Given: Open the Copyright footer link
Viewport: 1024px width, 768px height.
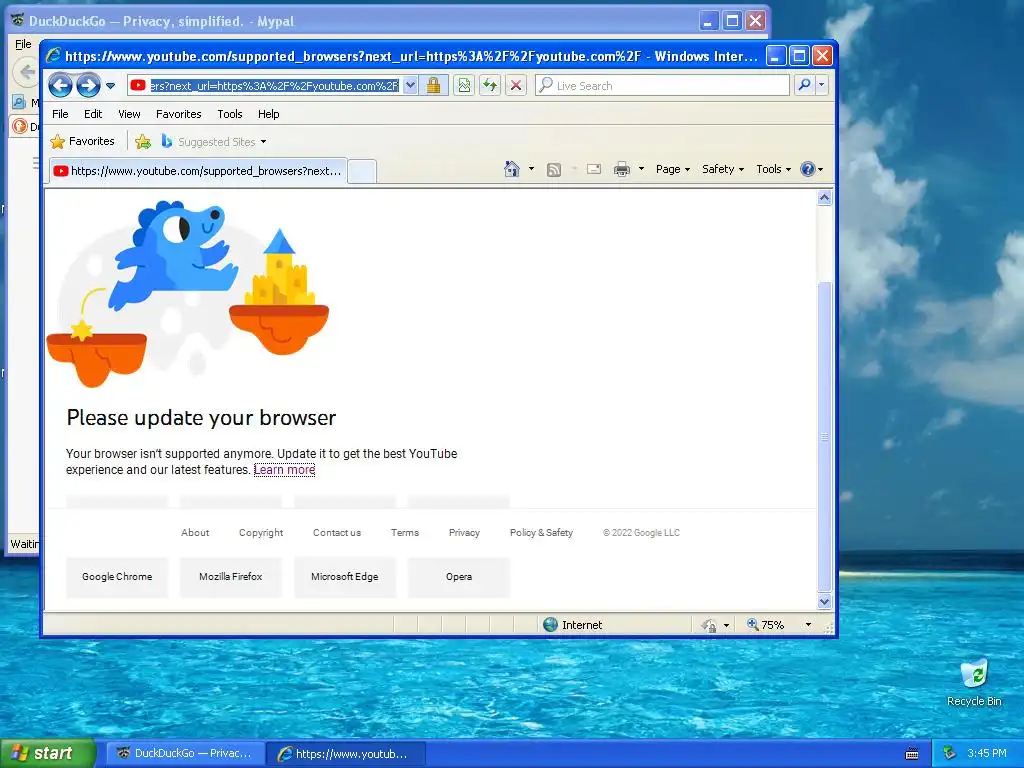Looking at the screenshot, I should [261, 532].
